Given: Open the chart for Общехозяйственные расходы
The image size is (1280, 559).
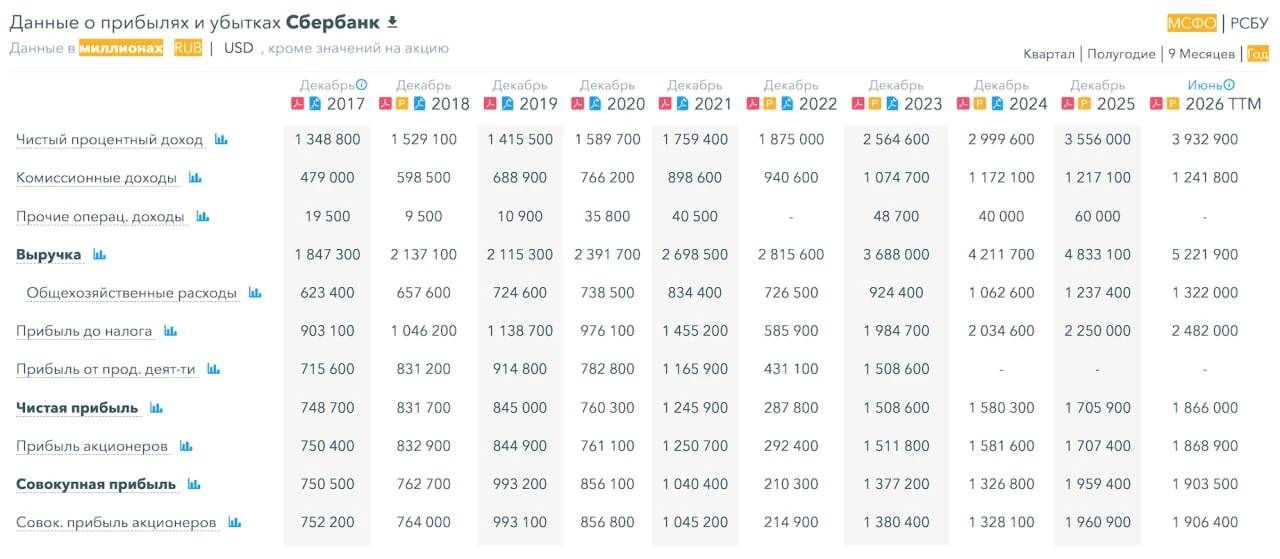Looking at the screenshot, I should pyautogui.click(x=255, y=293).
